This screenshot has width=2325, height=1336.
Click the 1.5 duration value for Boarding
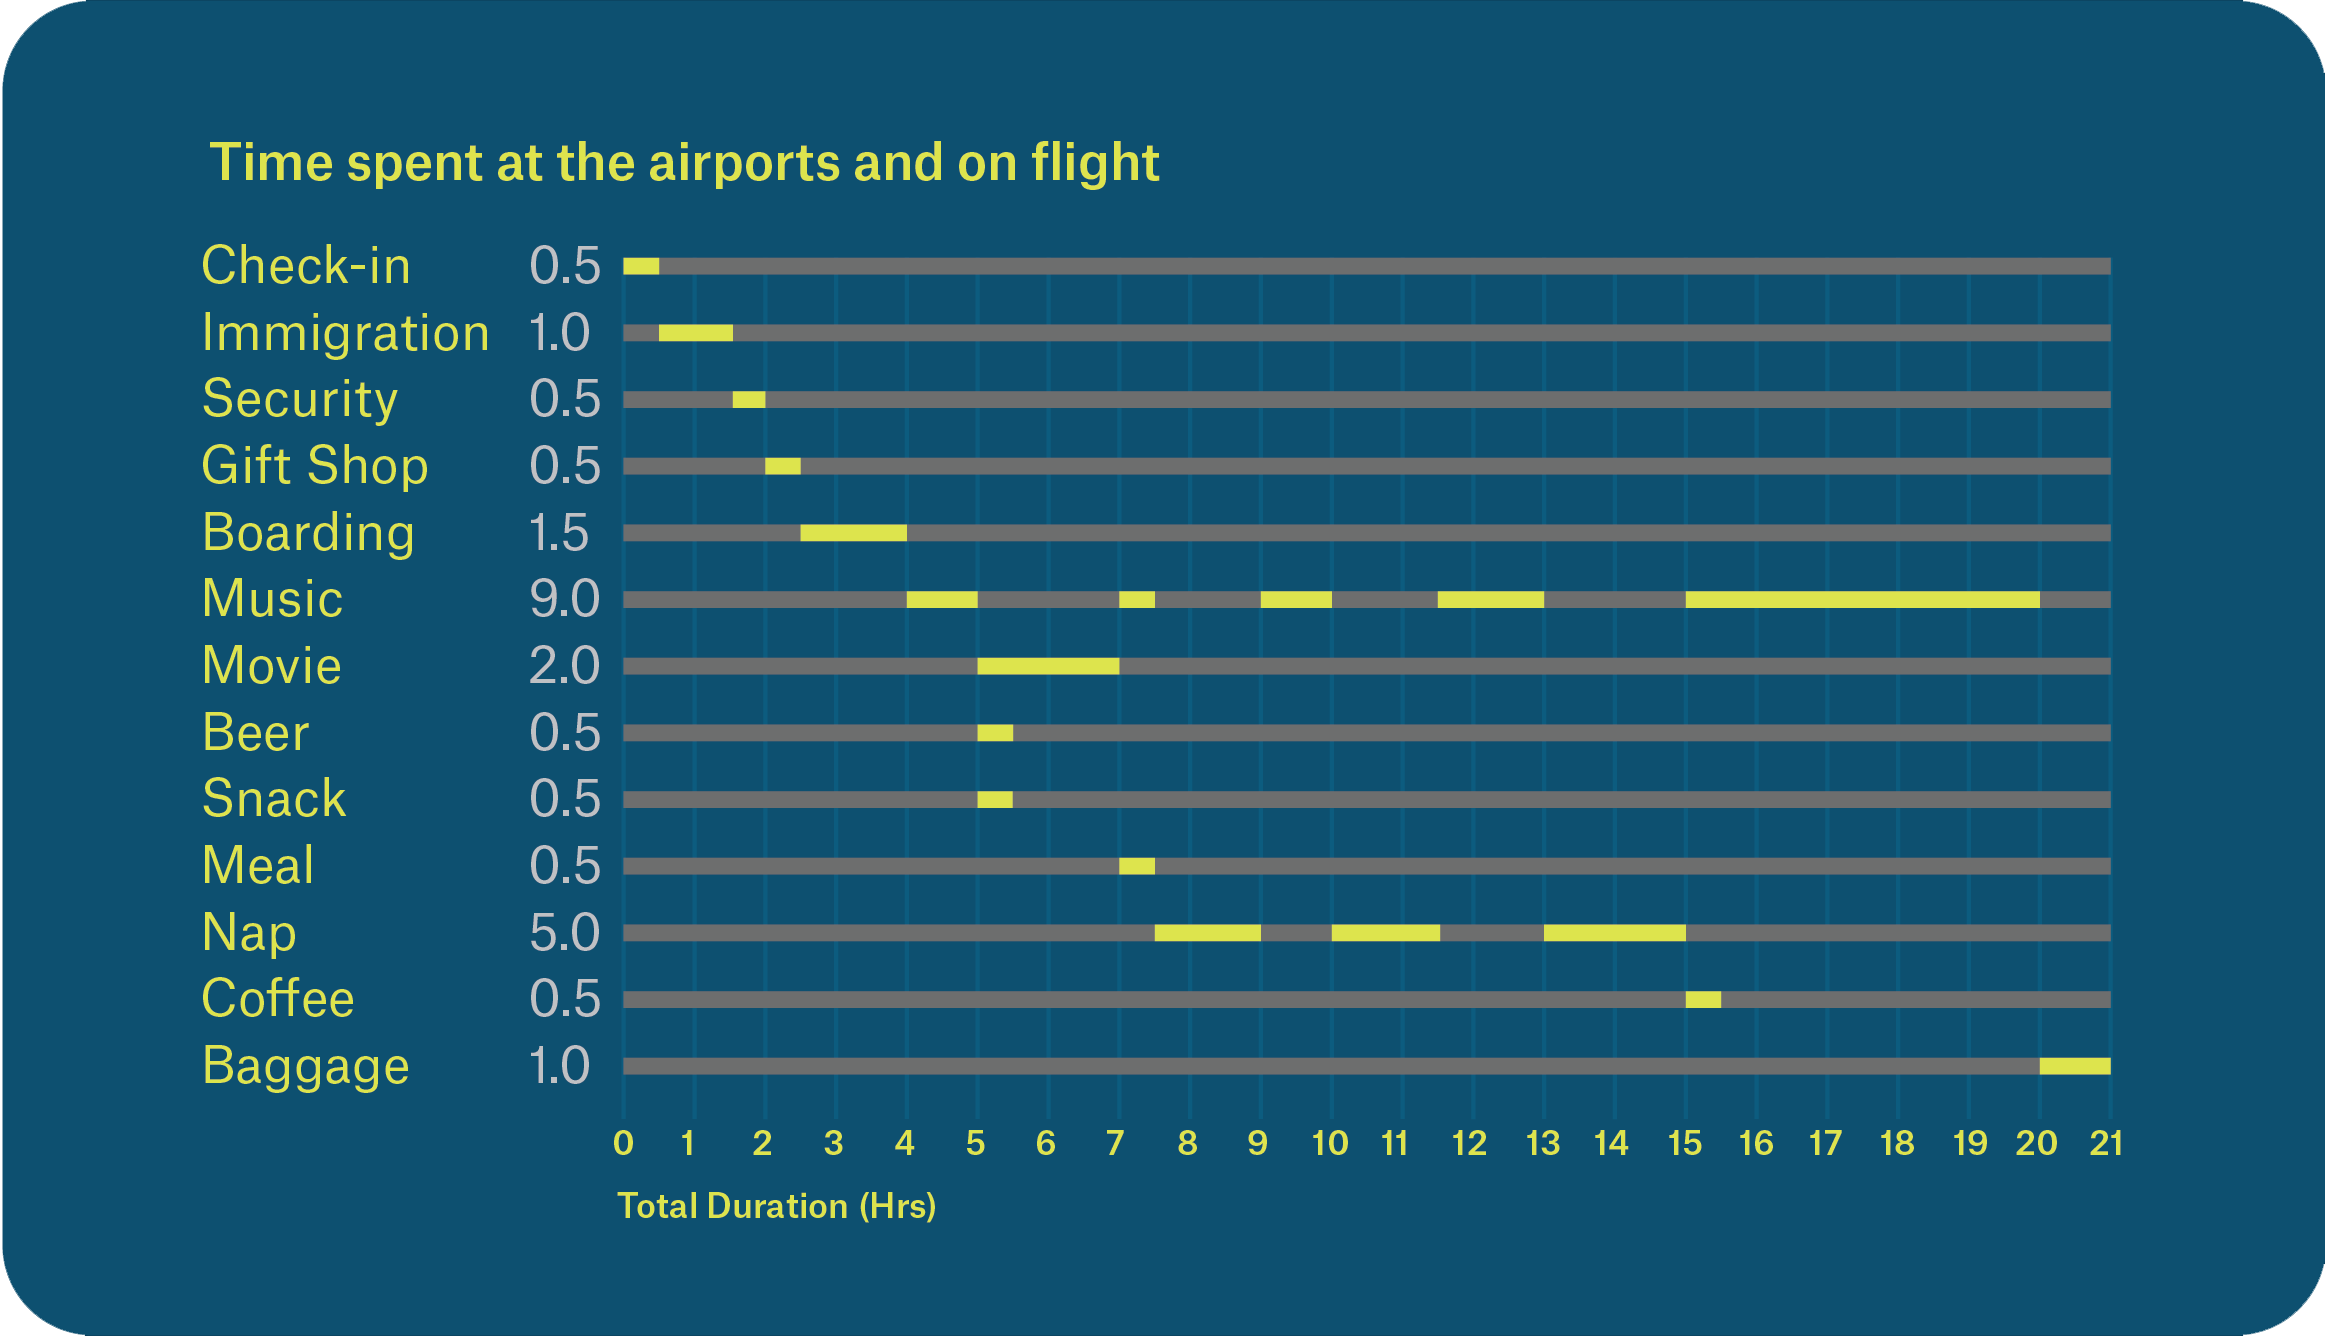[x=559, y=533]
